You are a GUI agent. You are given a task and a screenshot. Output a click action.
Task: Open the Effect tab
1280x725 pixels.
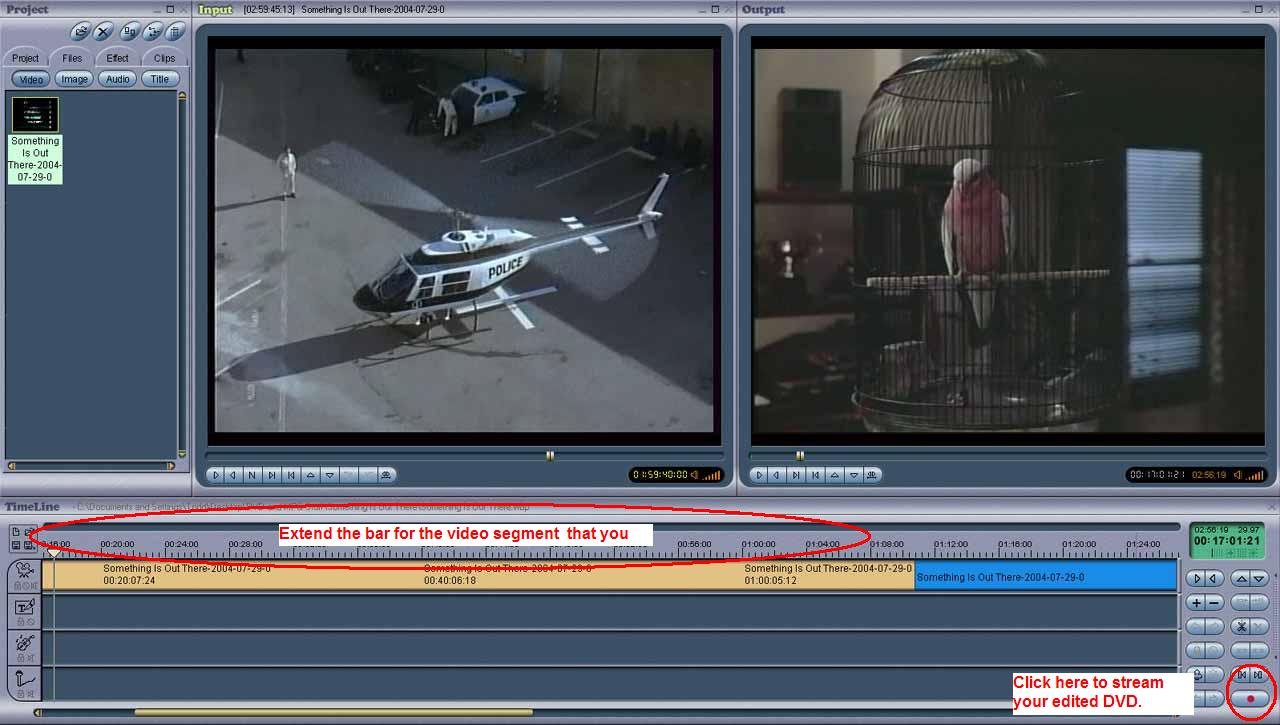pos(117,58)
